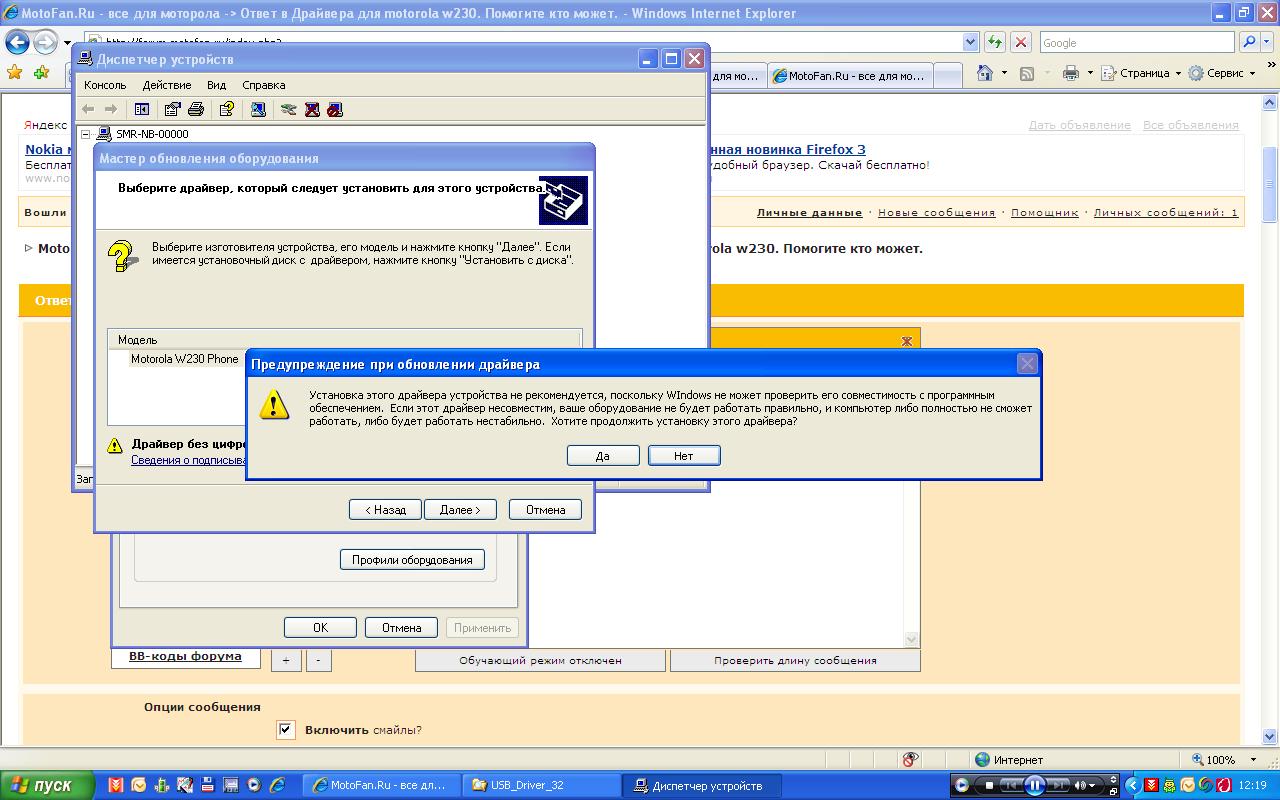Collapse the SMR-NB-00000 tree node

(86, 134)
